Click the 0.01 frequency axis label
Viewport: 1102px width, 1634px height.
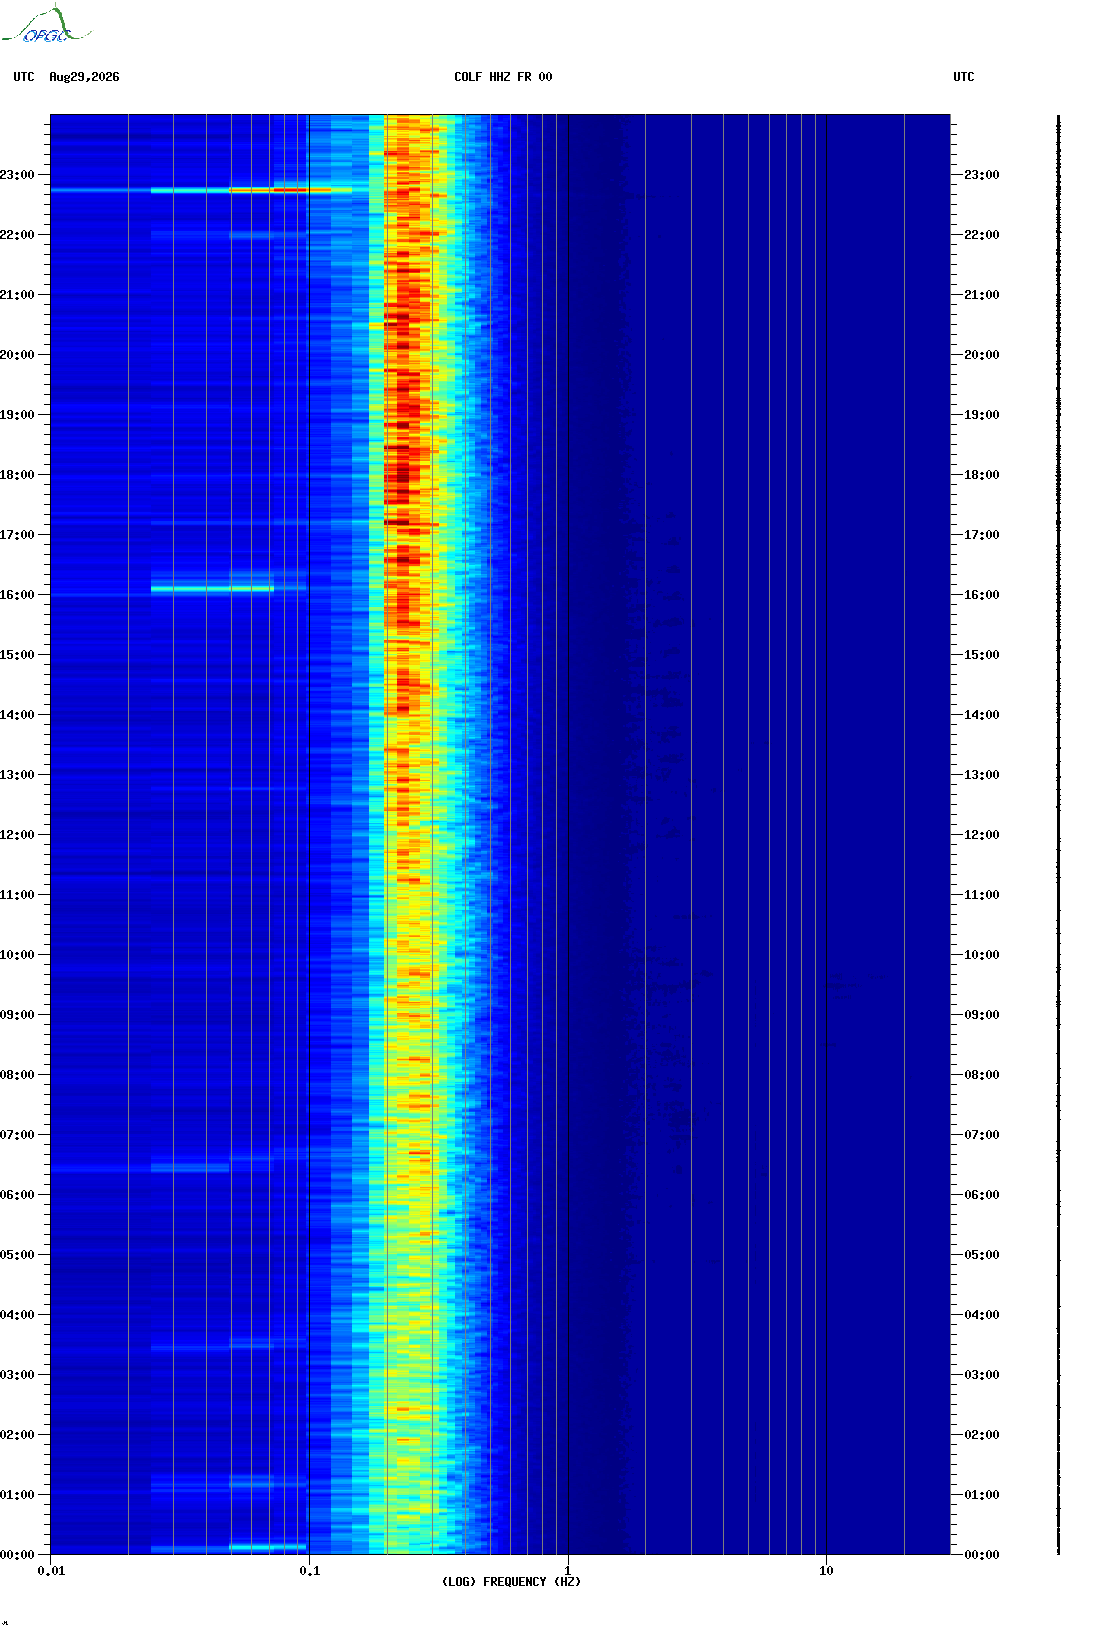51,1571
